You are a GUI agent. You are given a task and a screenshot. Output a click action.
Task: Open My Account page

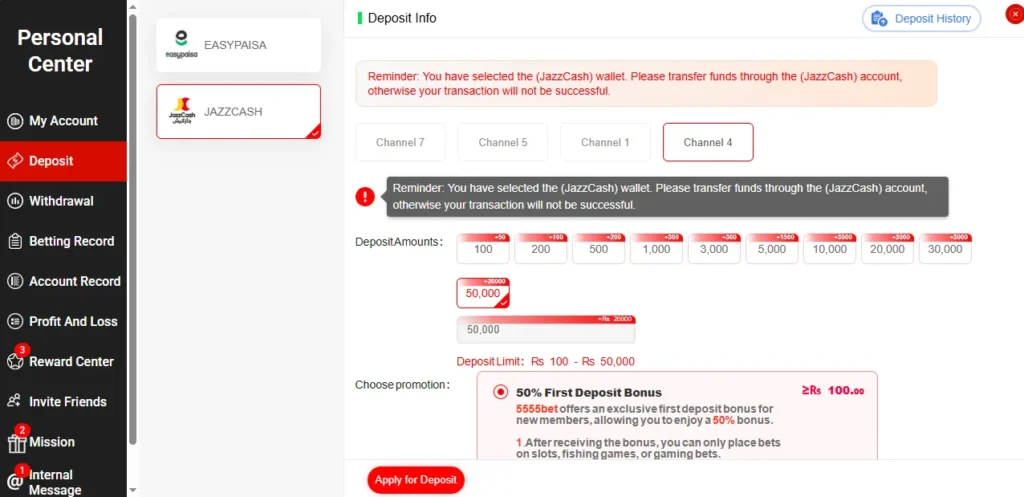tap(63, 121)
